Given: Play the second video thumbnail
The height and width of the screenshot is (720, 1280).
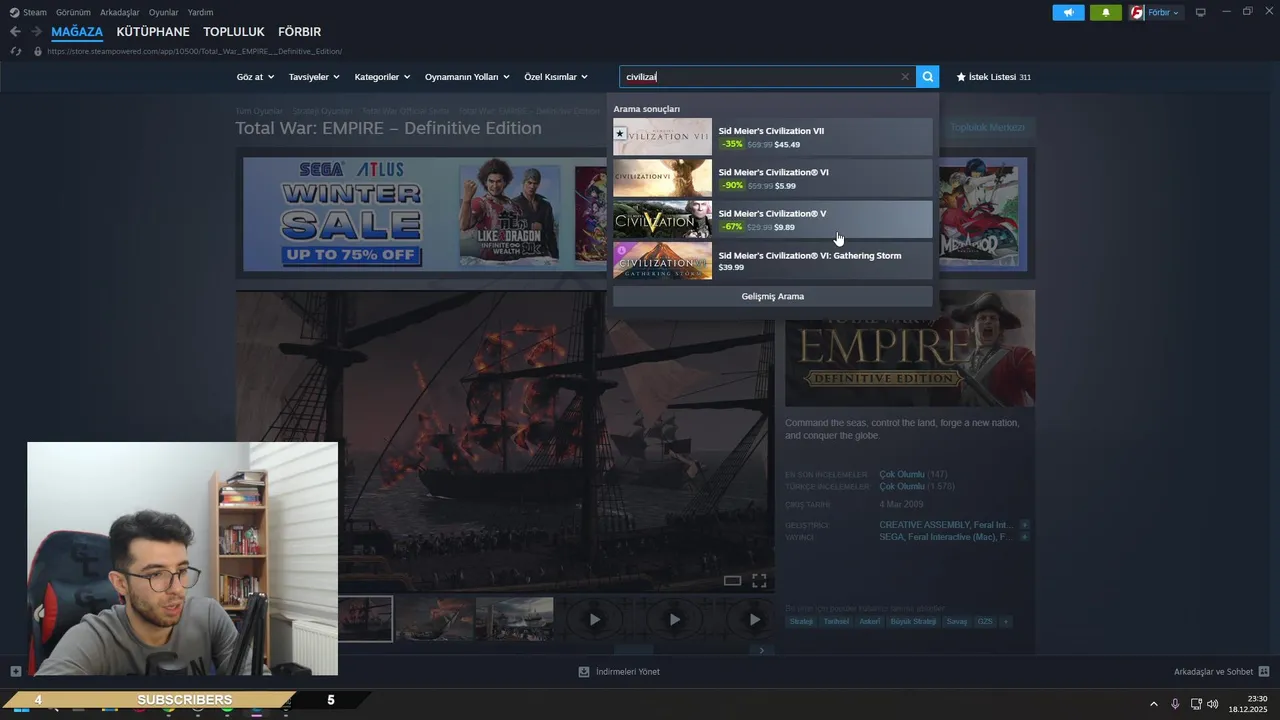Looking at the screenshot, I should tap(674, 619).
